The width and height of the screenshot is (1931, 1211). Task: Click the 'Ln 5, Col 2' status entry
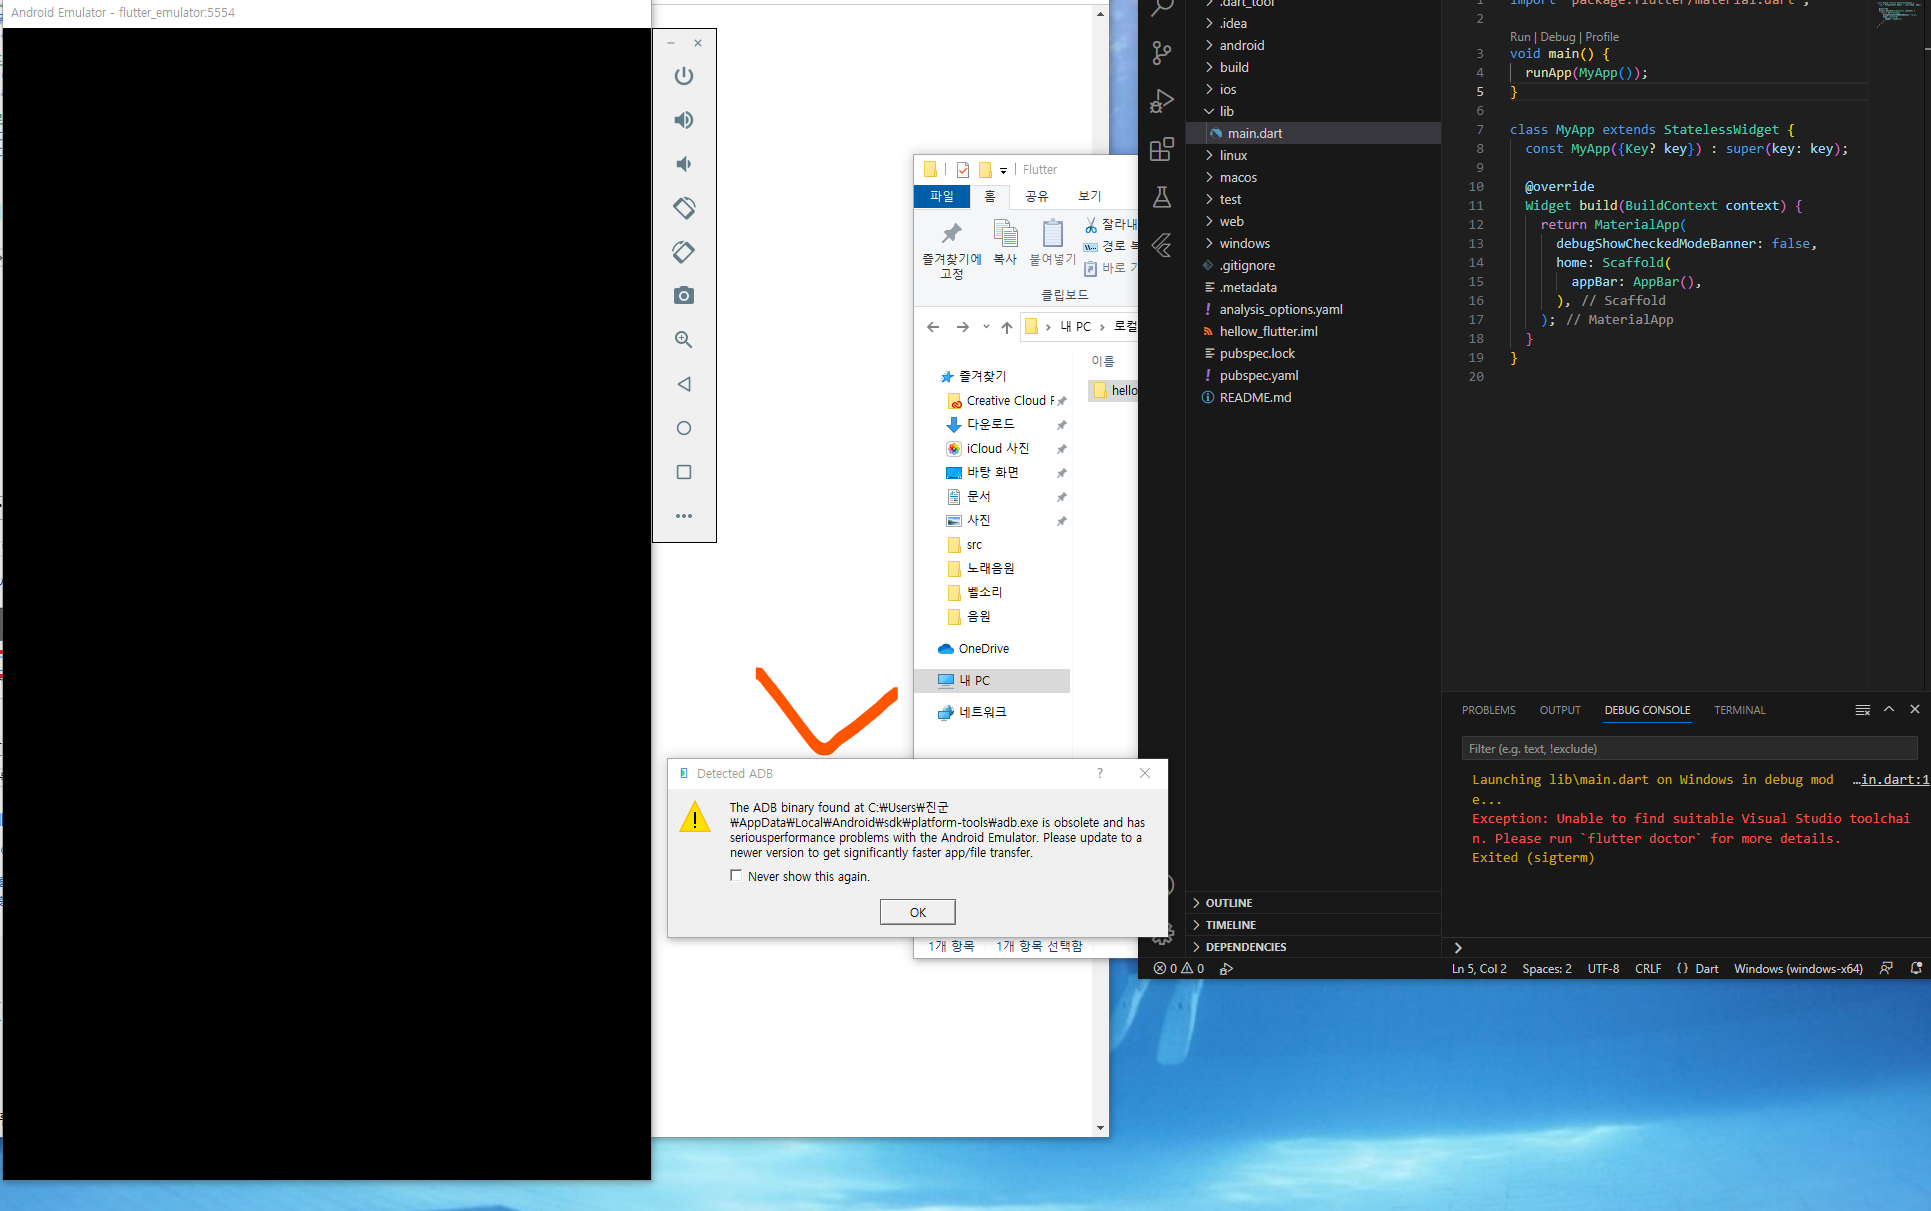tap(1479, 969)
